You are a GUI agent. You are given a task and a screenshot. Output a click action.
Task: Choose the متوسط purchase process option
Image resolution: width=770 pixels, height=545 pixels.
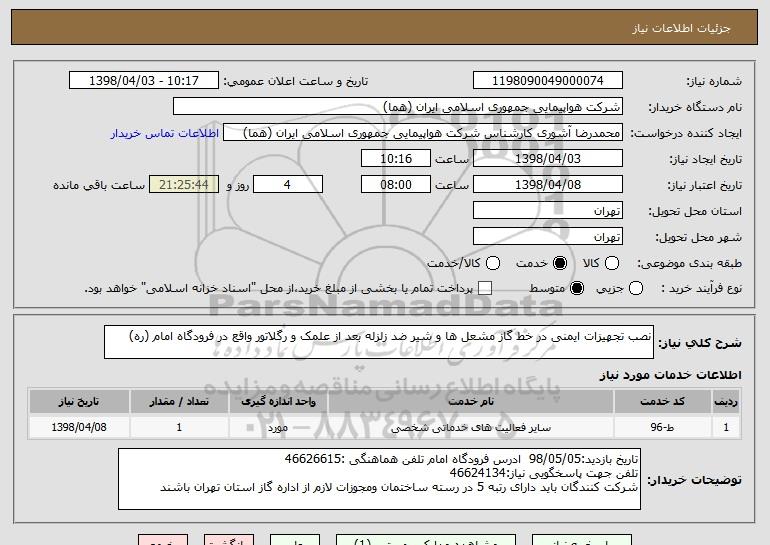[x=577, y=288]
